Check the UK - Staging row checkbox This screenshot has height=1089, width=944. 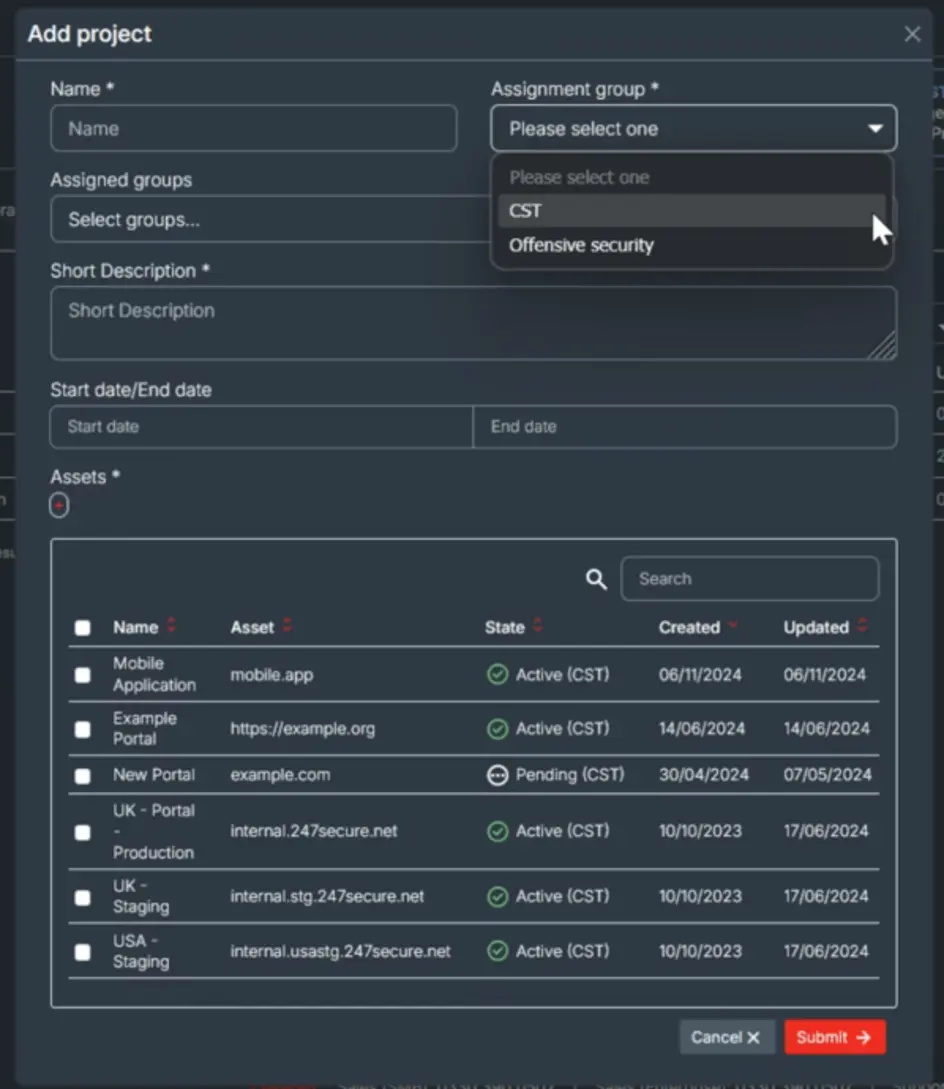point(83,897)
